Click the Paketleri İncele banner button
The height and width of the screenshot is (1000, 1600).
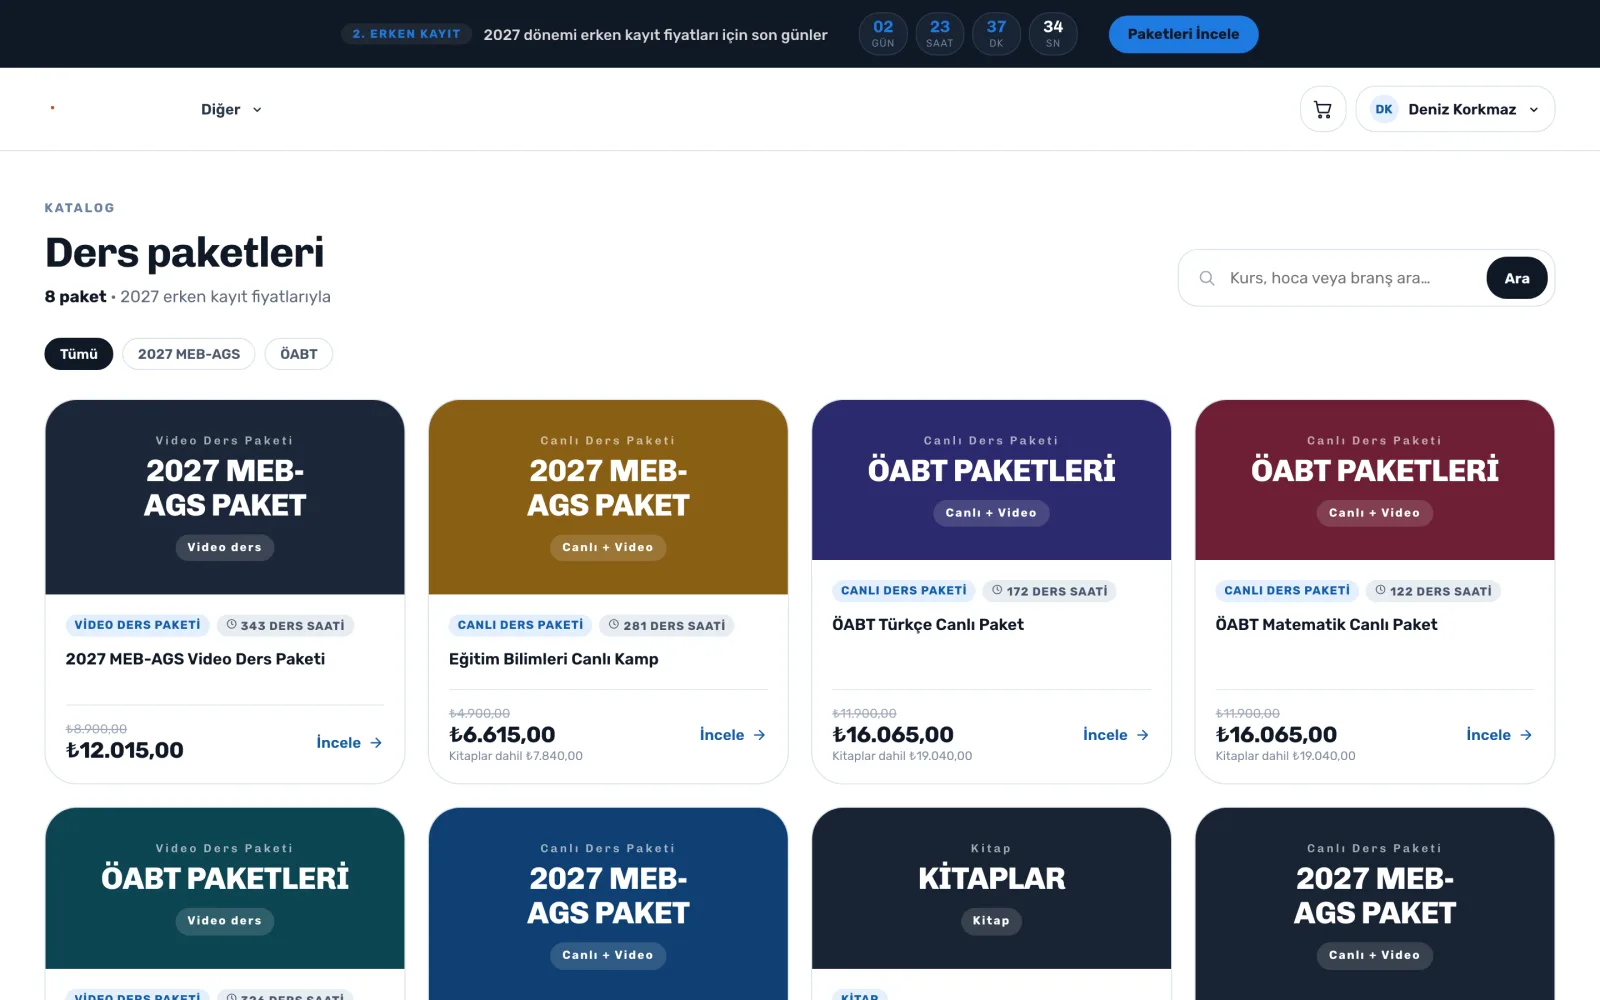point(1183,34)
